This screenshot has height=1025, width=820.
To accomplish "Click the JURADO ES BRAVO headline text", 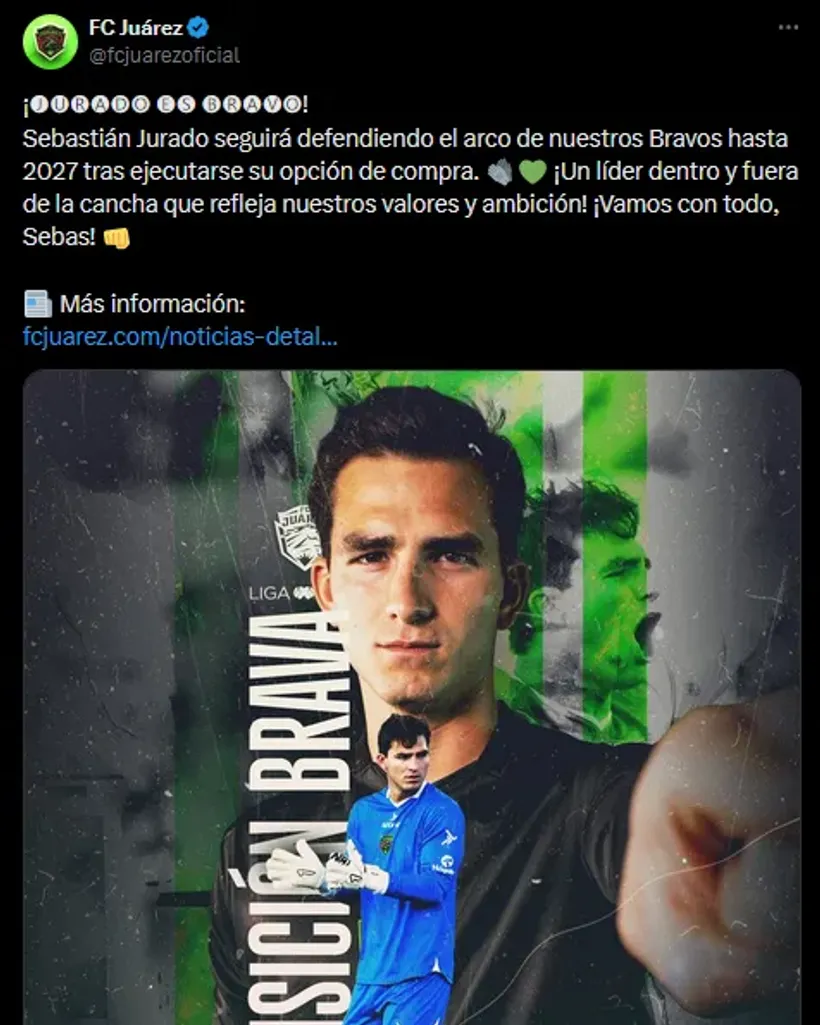I will (165, 105).
